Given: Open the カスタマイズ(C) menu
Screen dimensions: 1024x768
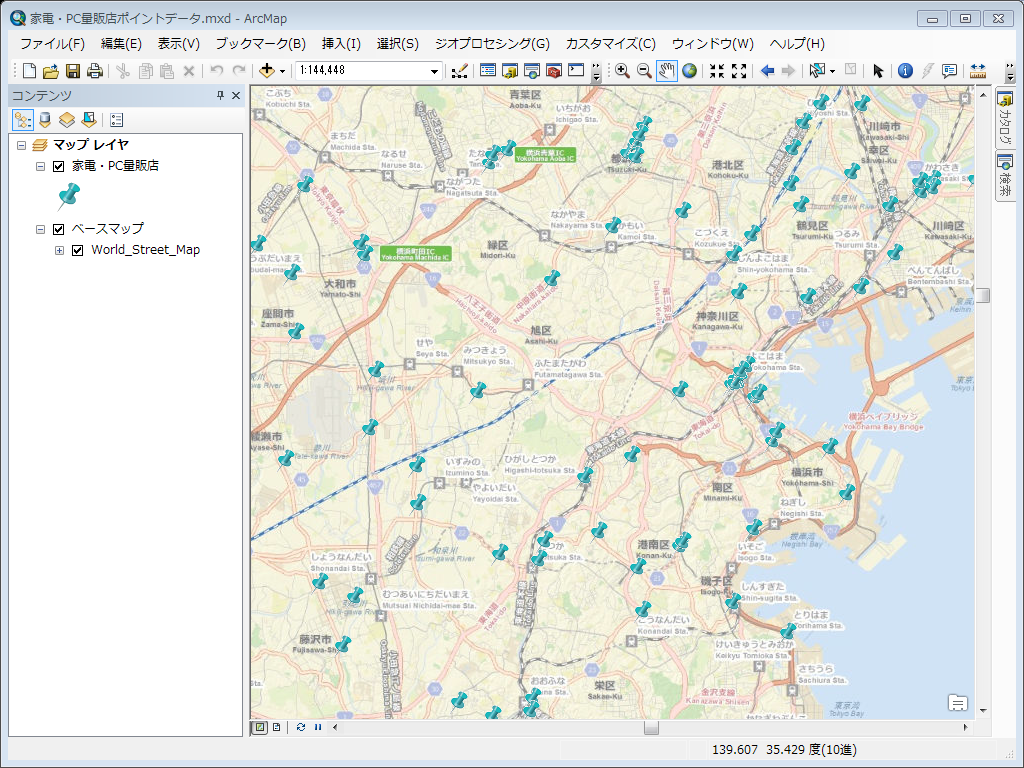Looking at the screenshot, I should pos(611,44).
